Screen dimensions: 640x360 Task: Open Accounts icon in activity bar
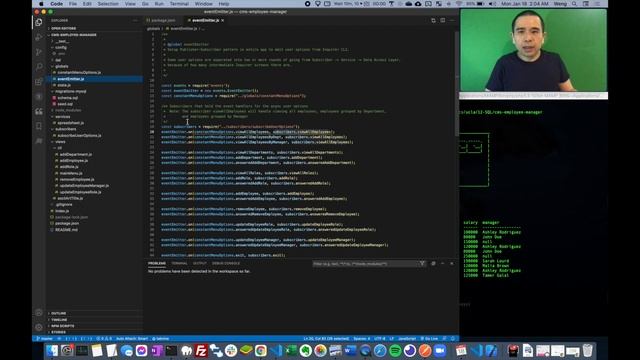pos(39,313)
